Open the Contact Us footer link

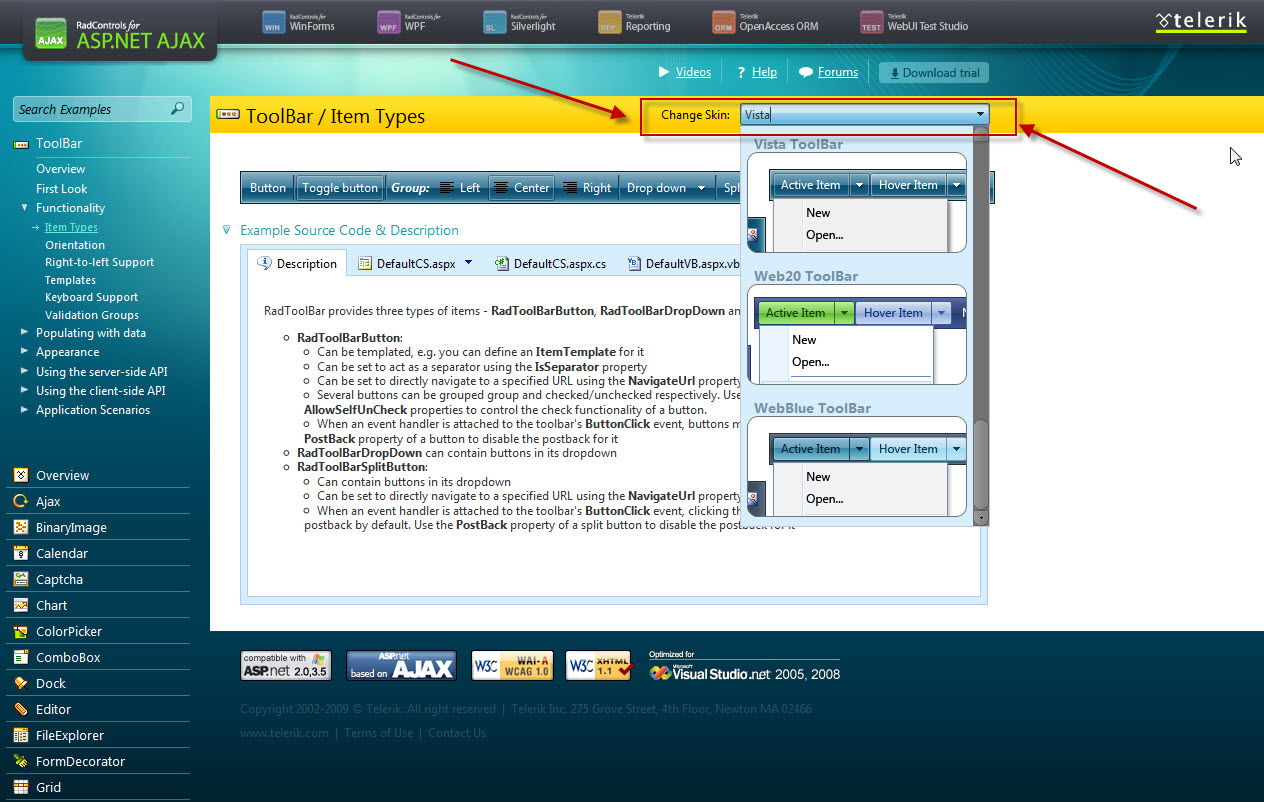click(x=457, y=733)
